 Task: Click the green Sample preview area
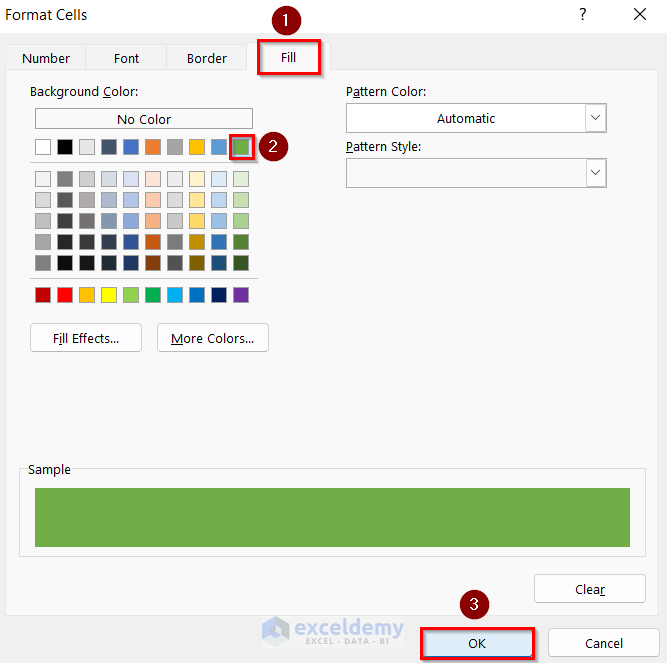click(332, 517)
